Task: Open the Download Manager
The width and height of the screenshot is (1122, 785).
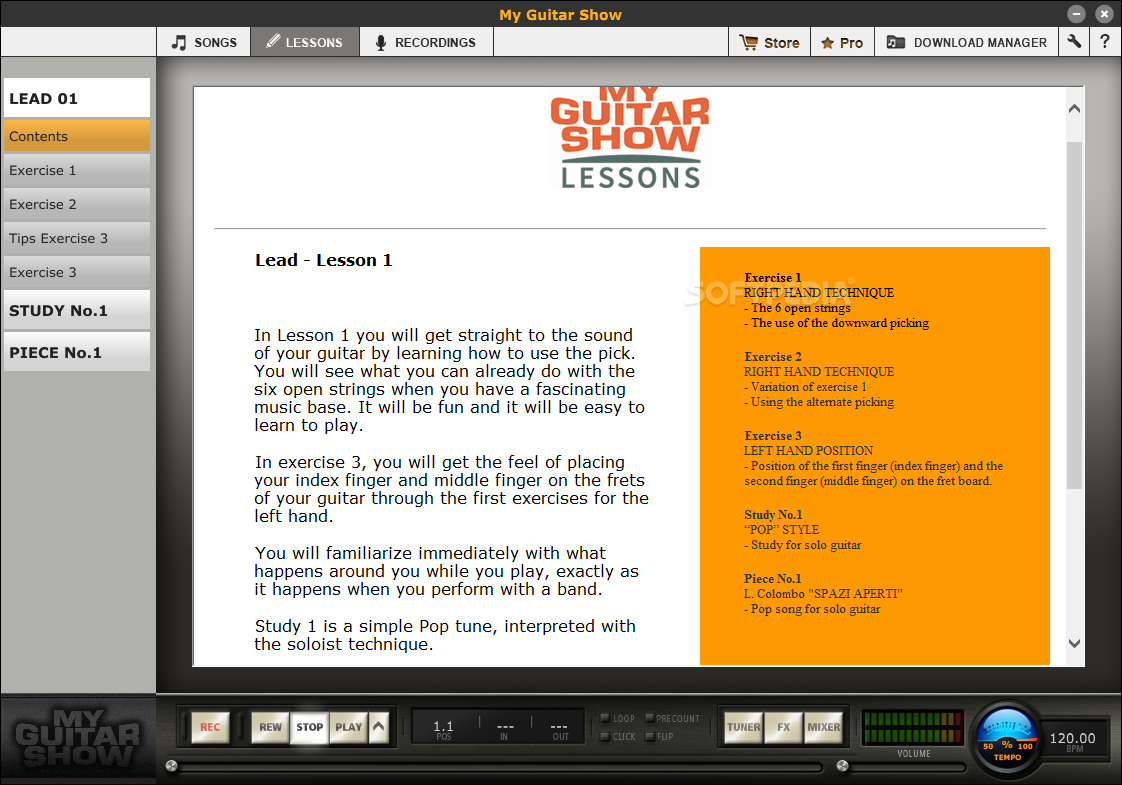Action: pyautogui.click(x=966, y=42)
